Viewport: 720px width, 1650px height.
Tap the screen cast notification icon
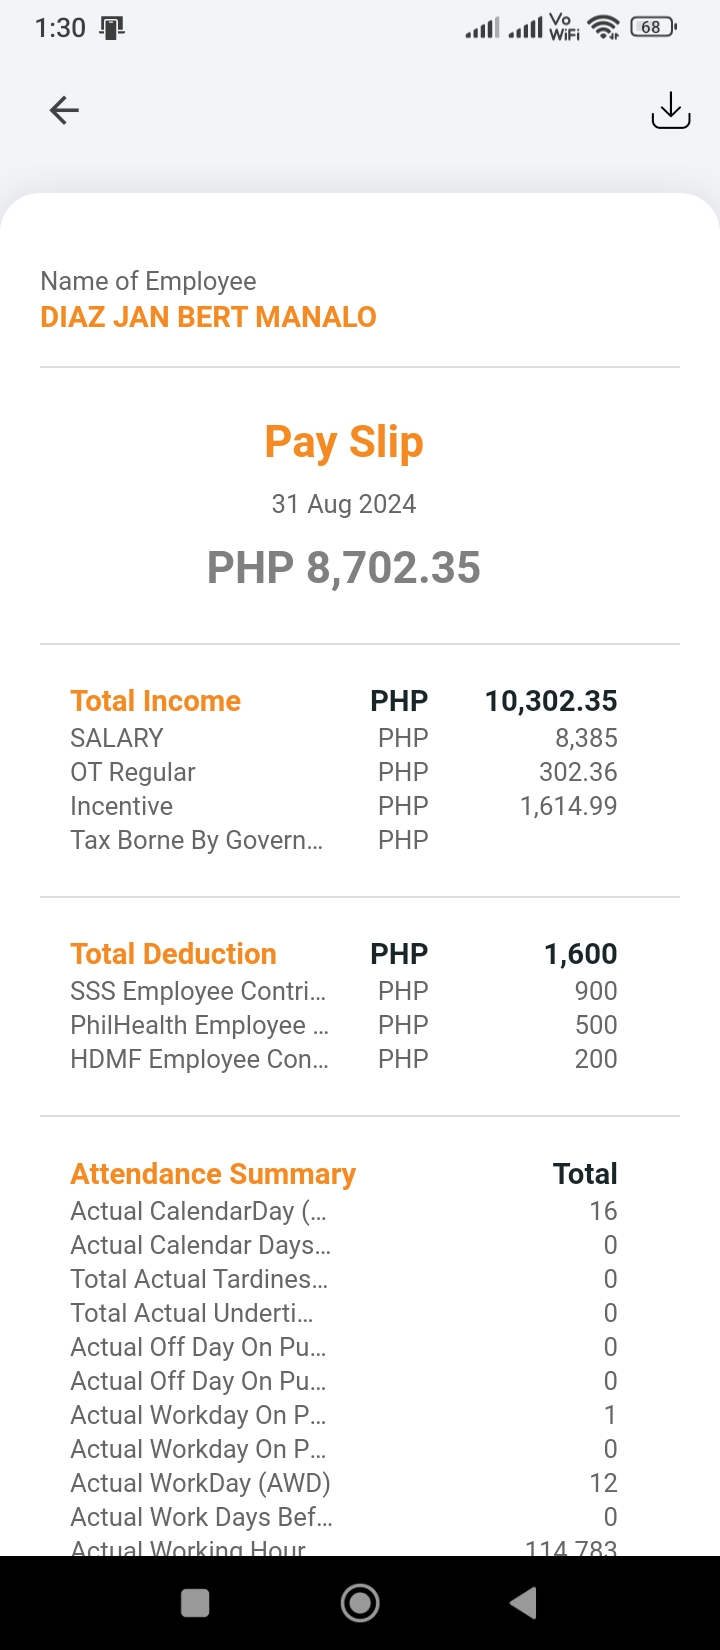(112, 28)
